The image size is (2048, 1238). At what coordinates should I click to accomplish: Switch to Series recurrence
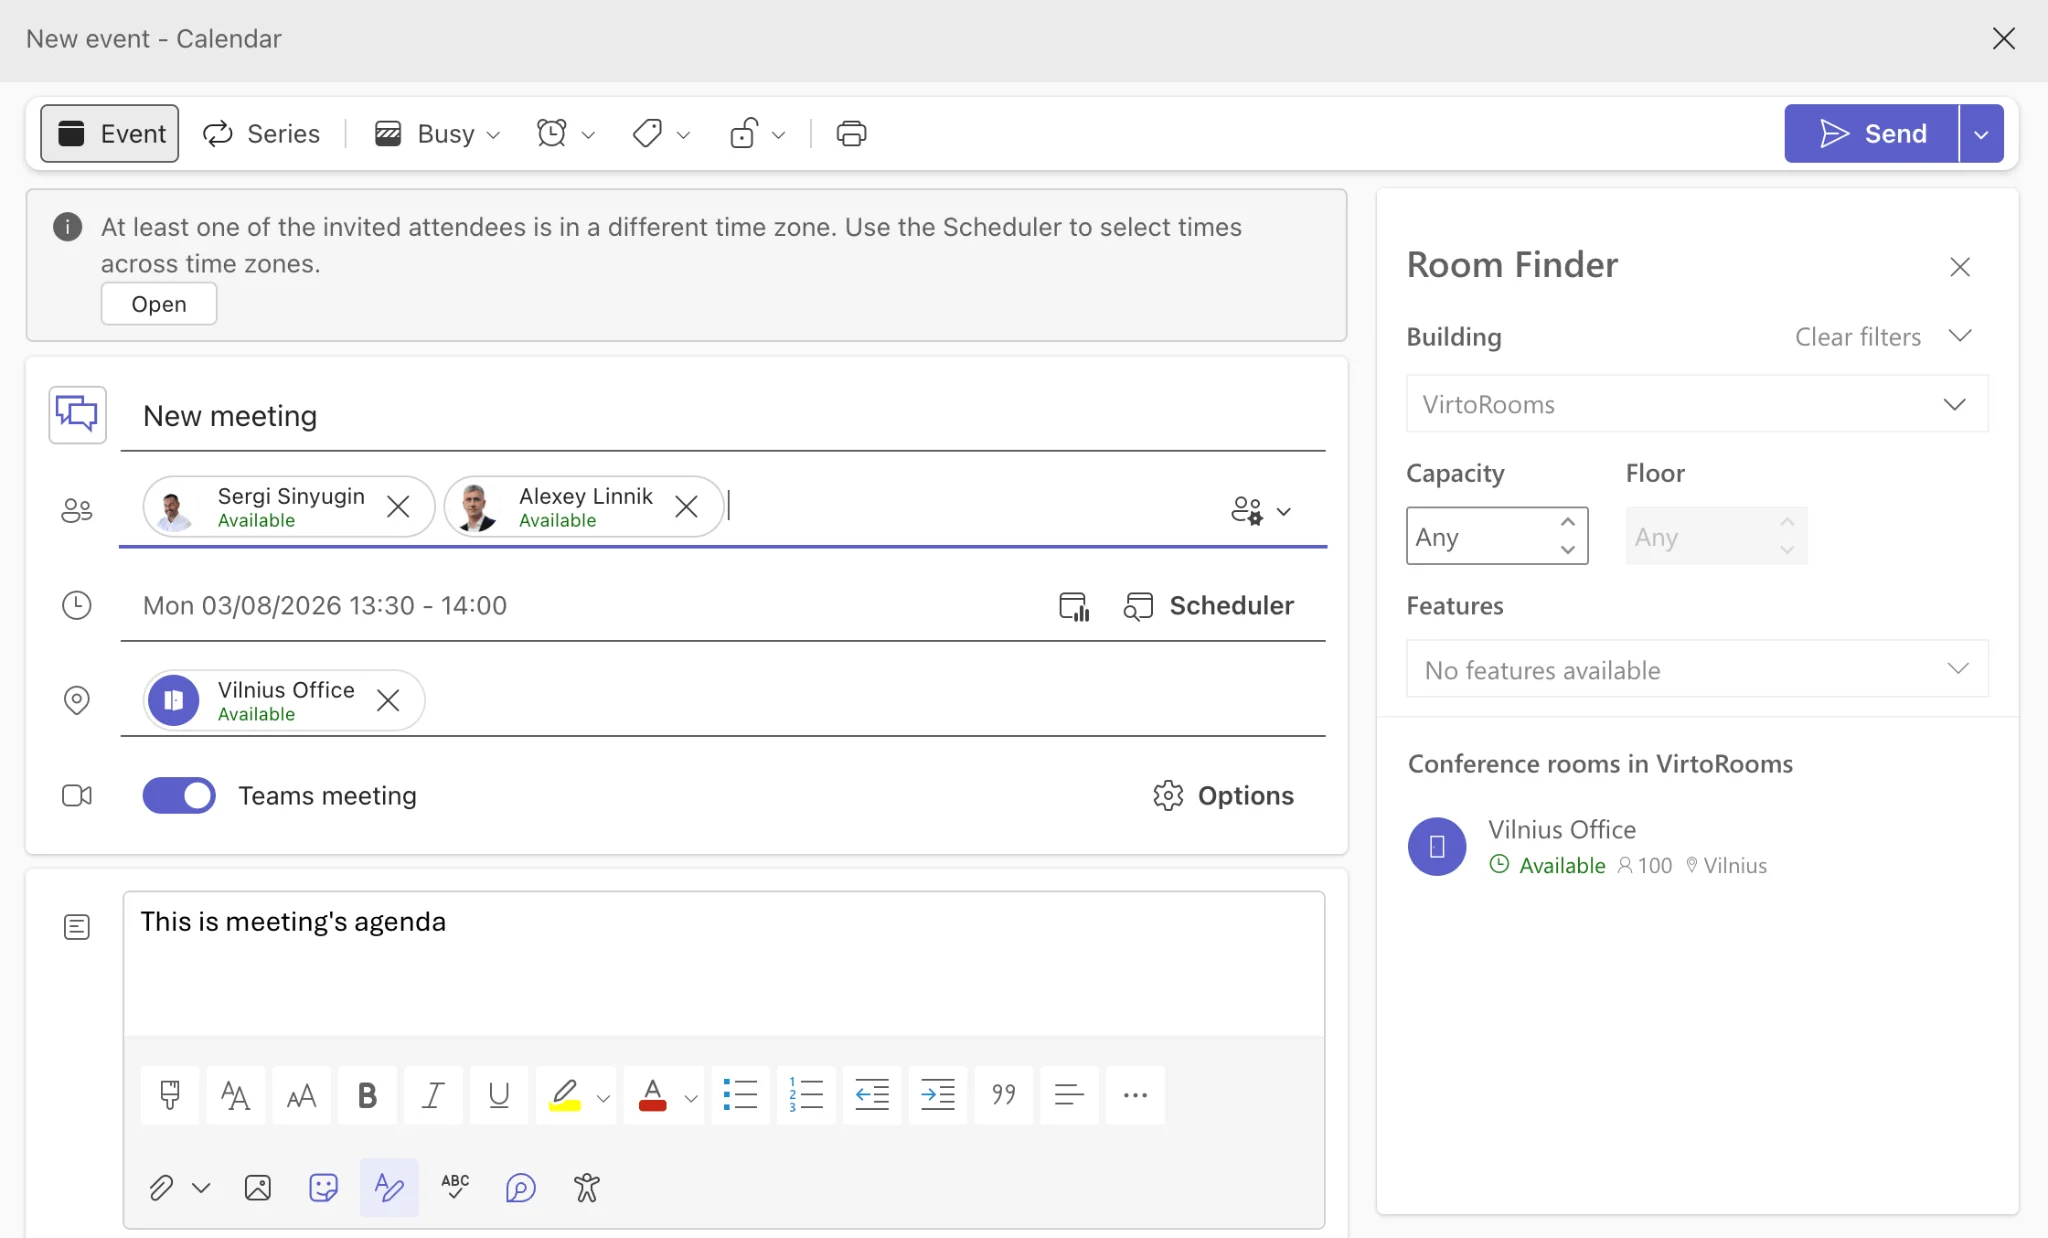[261, 133]
